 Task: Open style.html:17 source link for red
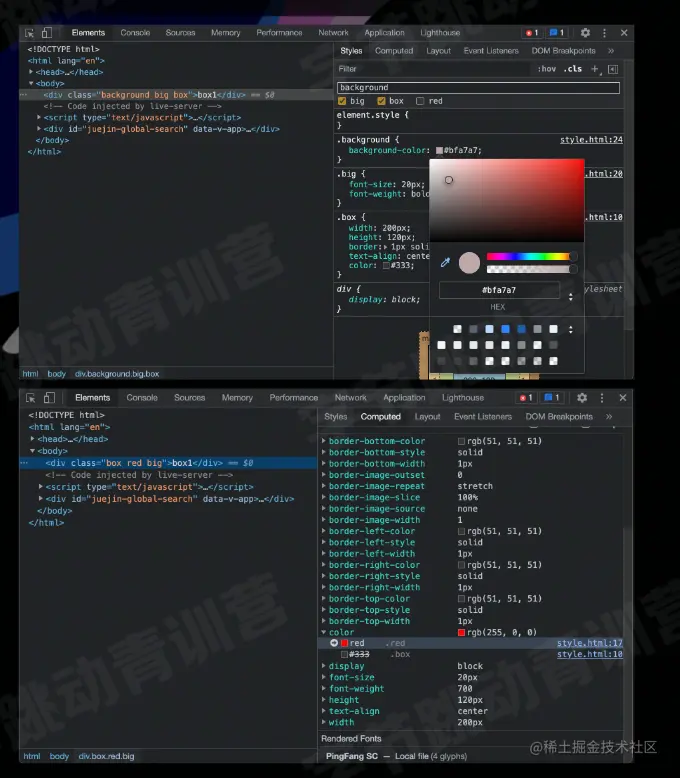point(590,643)
